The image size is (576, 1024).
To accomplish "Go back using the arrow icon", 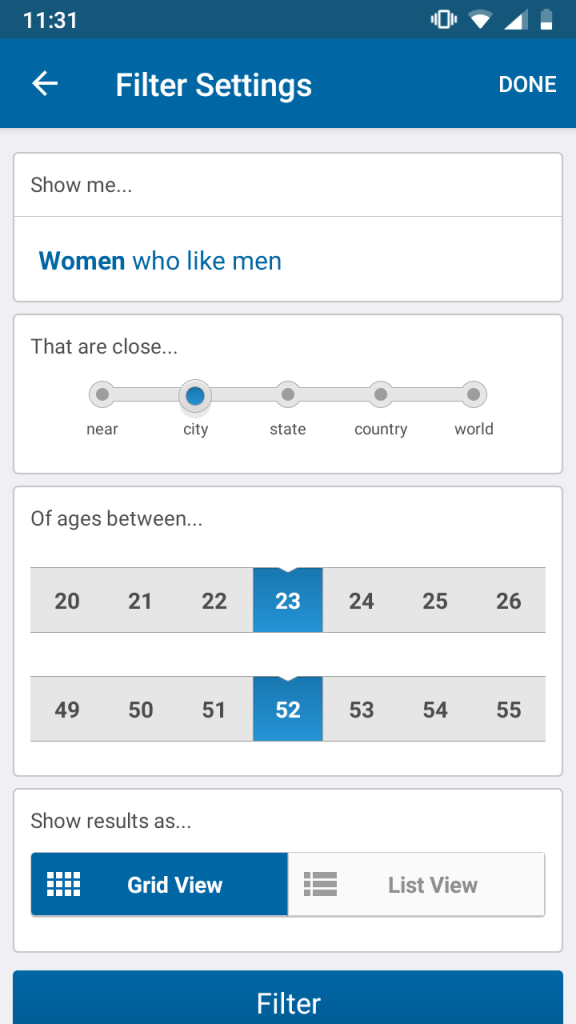I will [x=44, y=84].
